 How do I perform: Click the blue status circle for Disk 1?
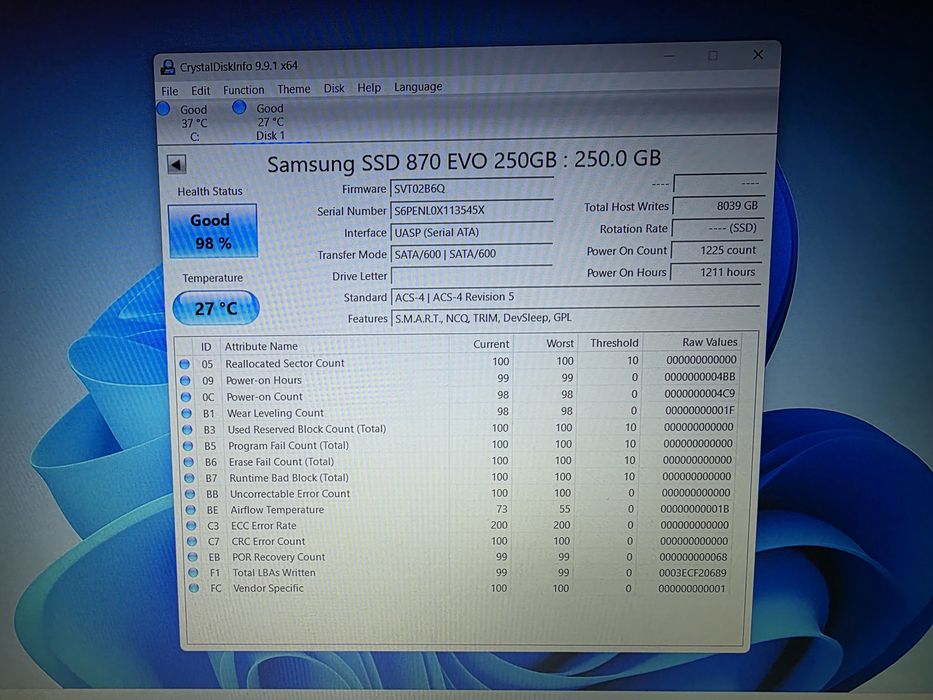point(239,107)
